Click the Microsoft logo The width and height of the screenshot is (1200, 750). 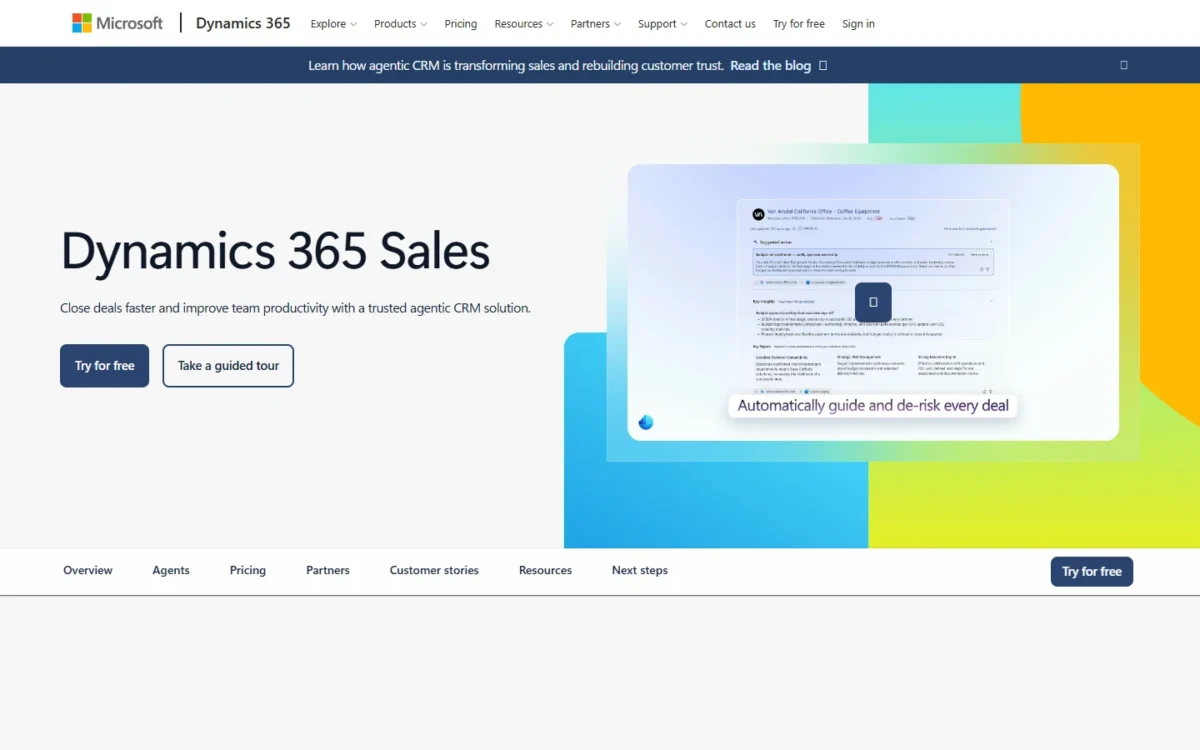tap(117, 23)
